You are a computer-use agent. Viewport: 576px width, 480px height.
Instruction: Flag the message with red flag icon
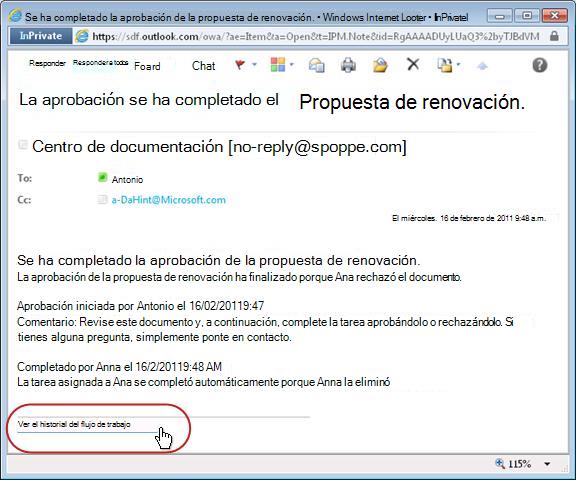[240, 65]
